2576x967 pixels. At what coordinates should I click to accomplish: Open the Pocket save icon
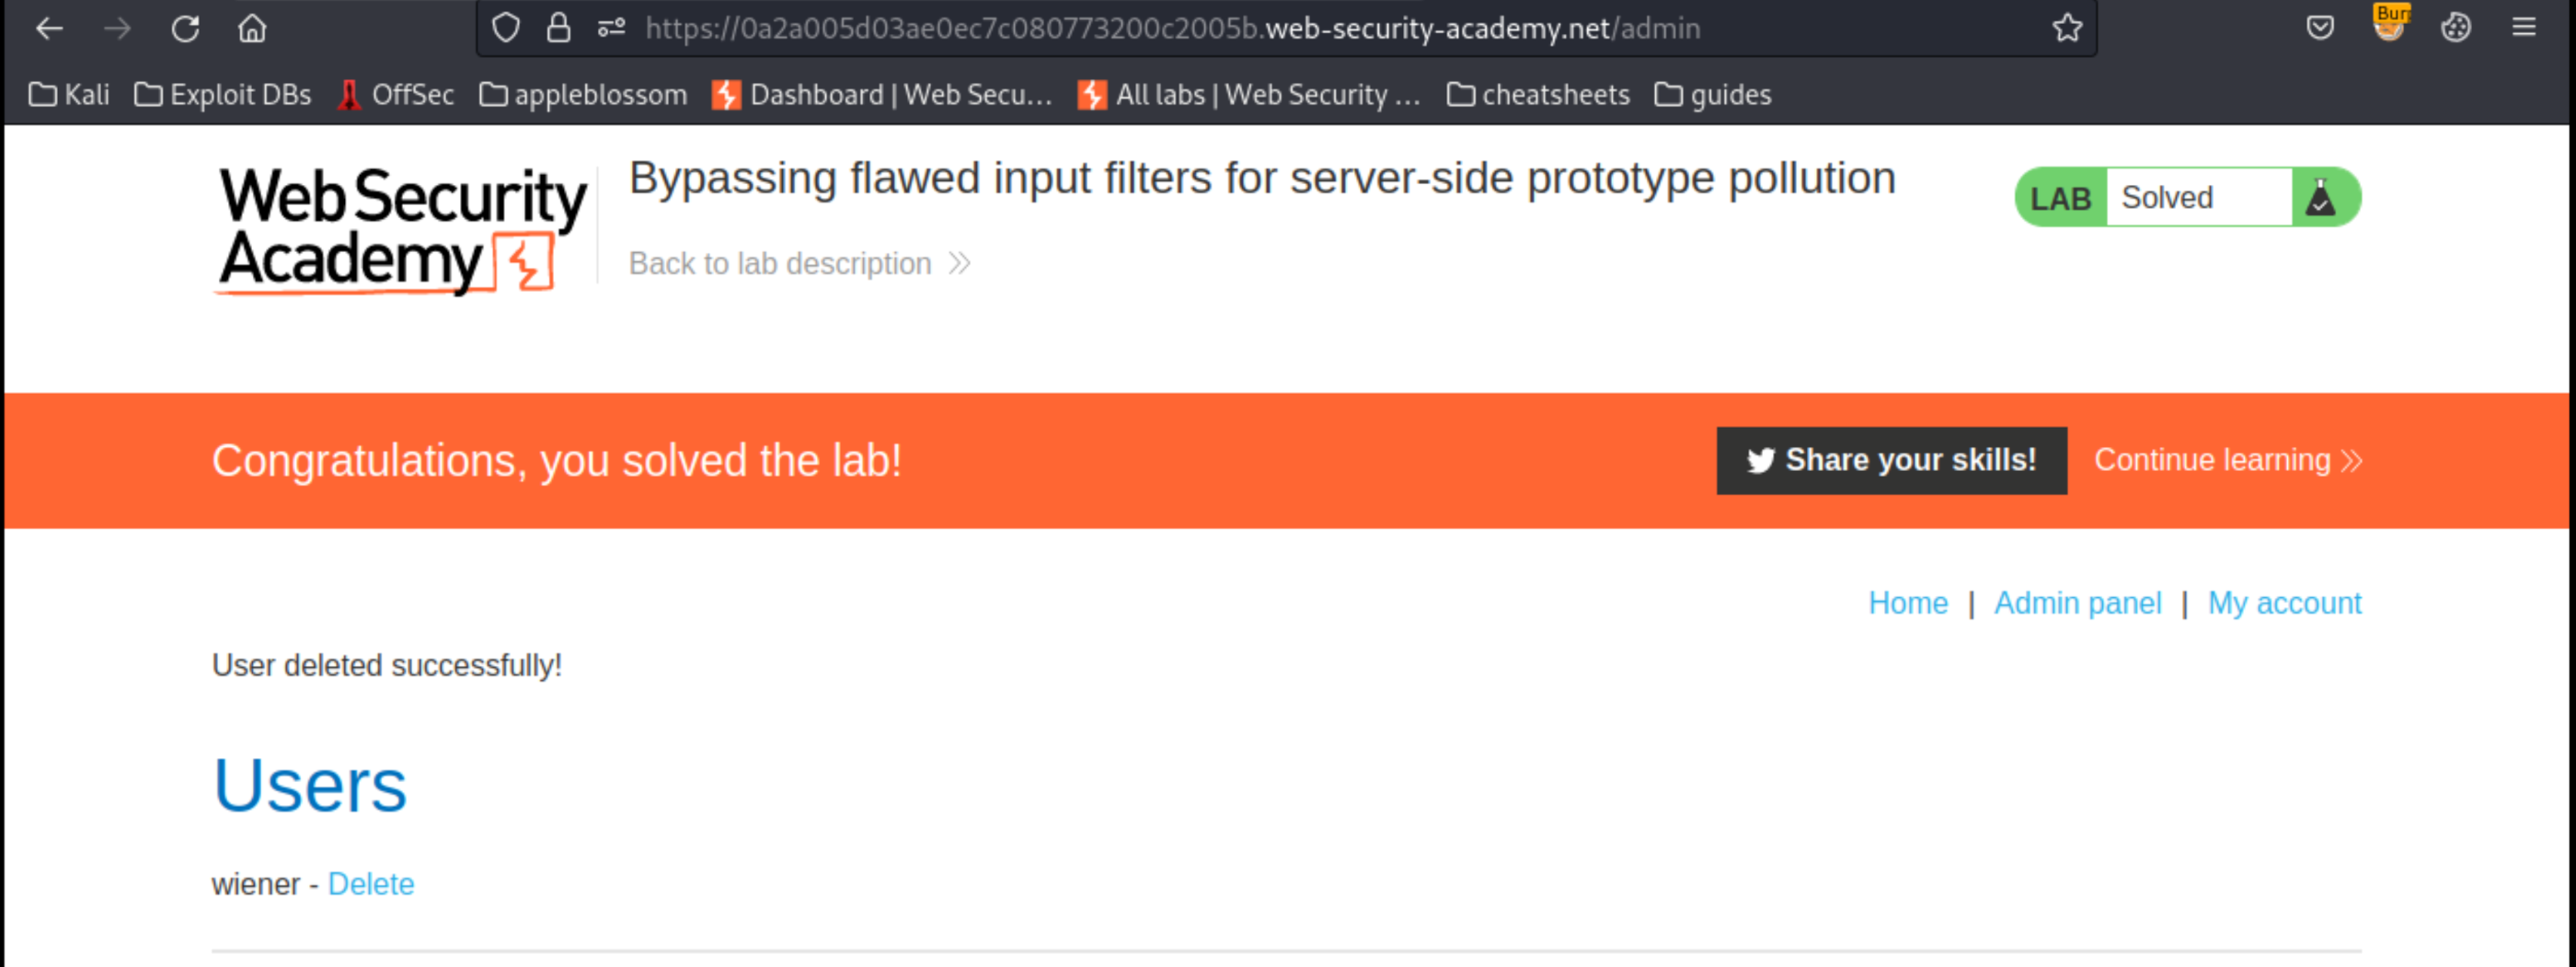(x=2320, y=28)
